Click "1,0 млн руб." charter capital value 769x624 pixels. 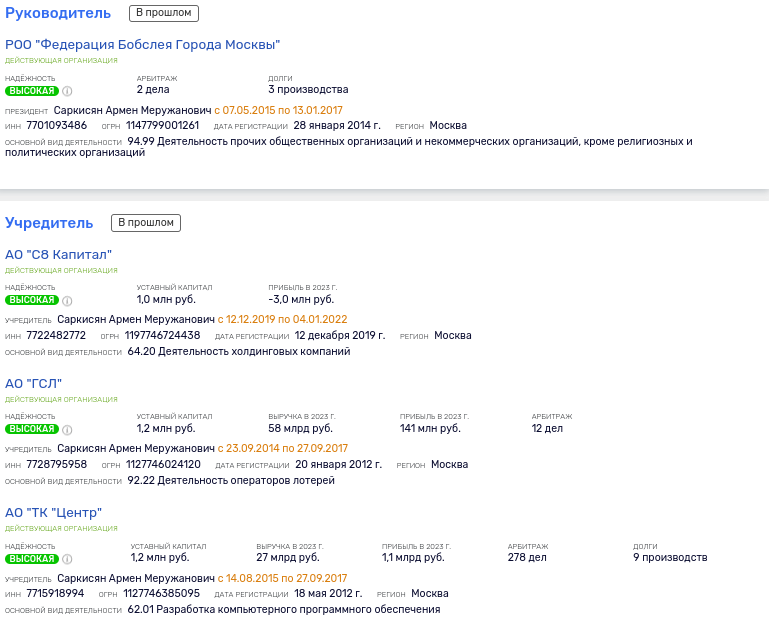(166, 299)
